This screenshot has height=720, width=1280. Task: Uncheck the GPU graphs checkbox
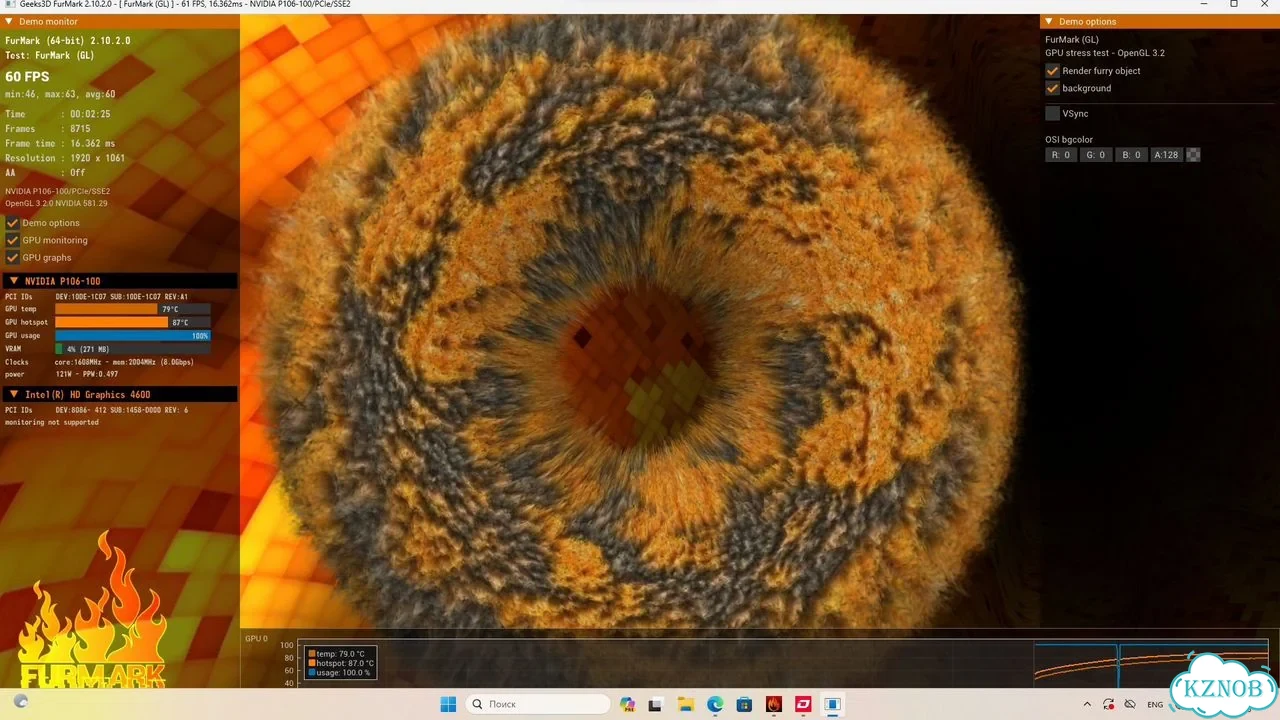coord(12,257)
